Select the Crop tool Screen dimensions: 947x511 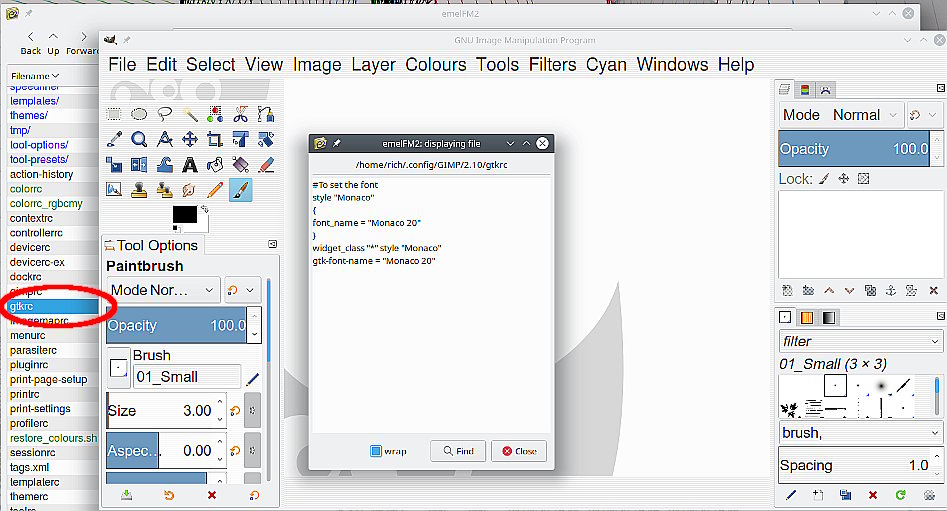pyautogui.click(x=215, y=139)
